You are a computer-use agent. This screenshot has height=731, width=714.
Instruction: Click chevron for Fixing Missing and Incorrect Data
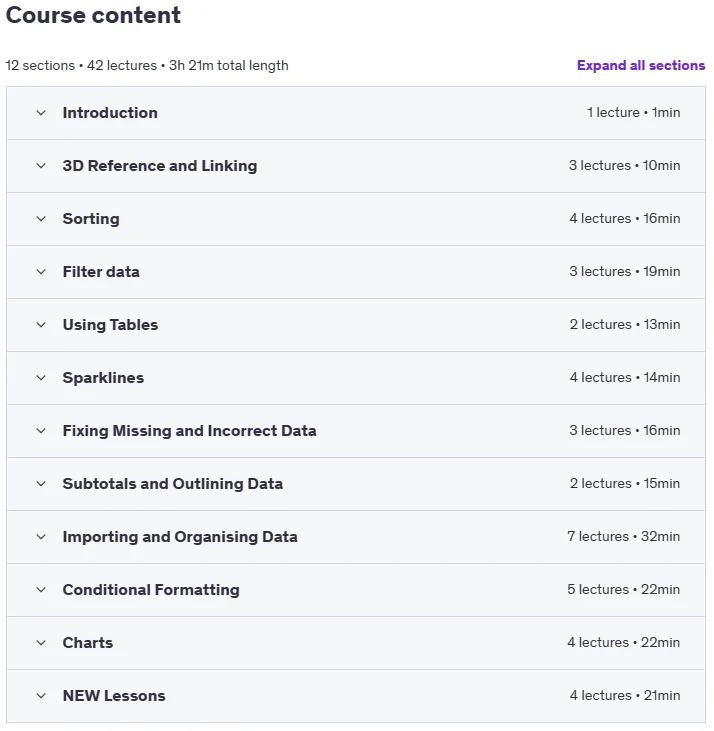tap(41, 431)
